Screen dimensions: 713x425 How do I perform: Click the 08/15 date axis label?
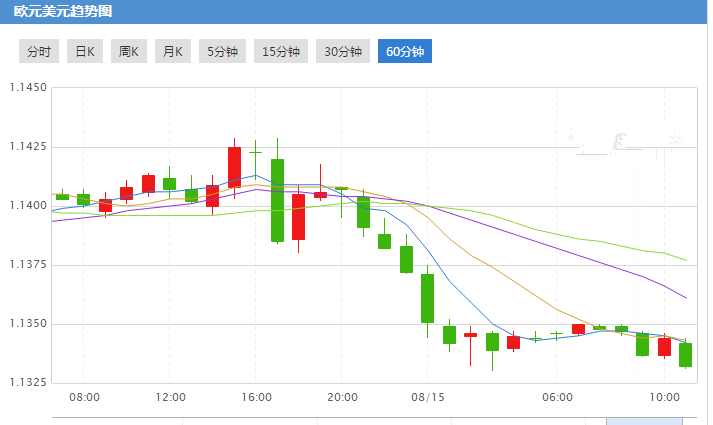428,397
